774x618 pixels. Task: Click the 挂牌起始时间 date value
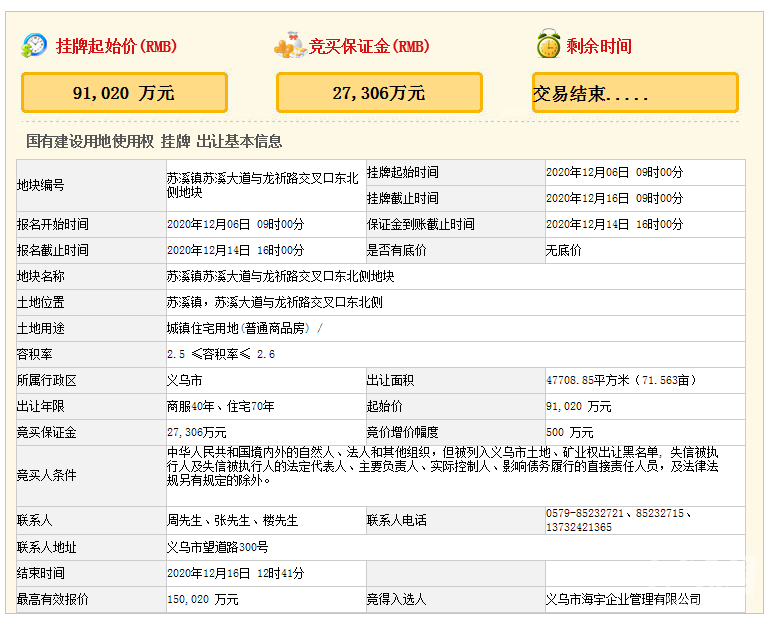click(x=614, y=172)
